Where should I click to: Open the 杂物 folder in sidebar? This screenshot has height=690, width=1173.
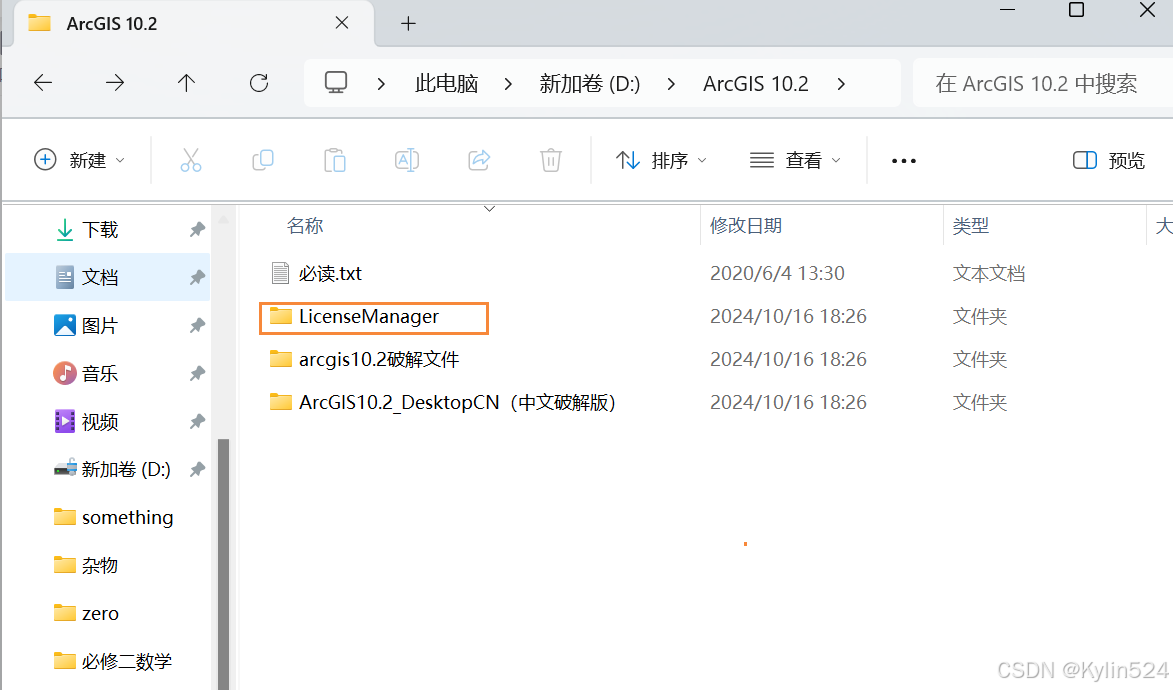(99, 565)
